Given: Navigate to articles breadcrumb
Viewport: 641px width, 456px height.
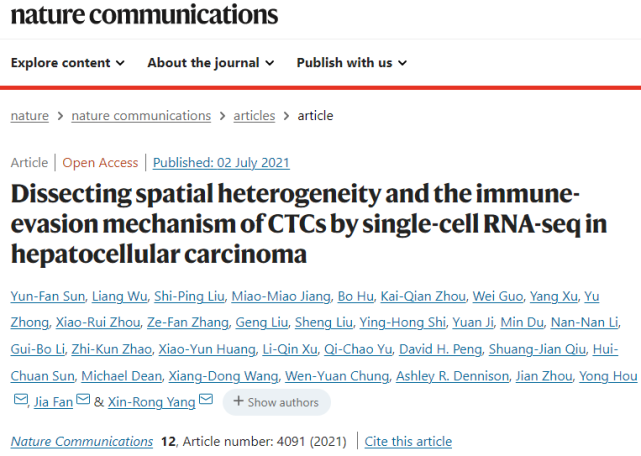Looking at the screenshot, I should 254,115.
